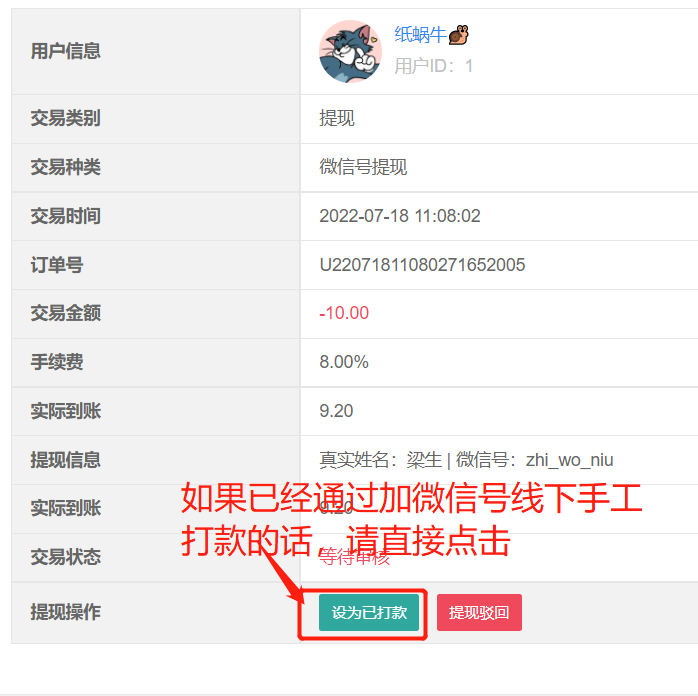698x696 pixels.
Task: Click the 用户信息 row label
Action: click(x=65, y=51)
